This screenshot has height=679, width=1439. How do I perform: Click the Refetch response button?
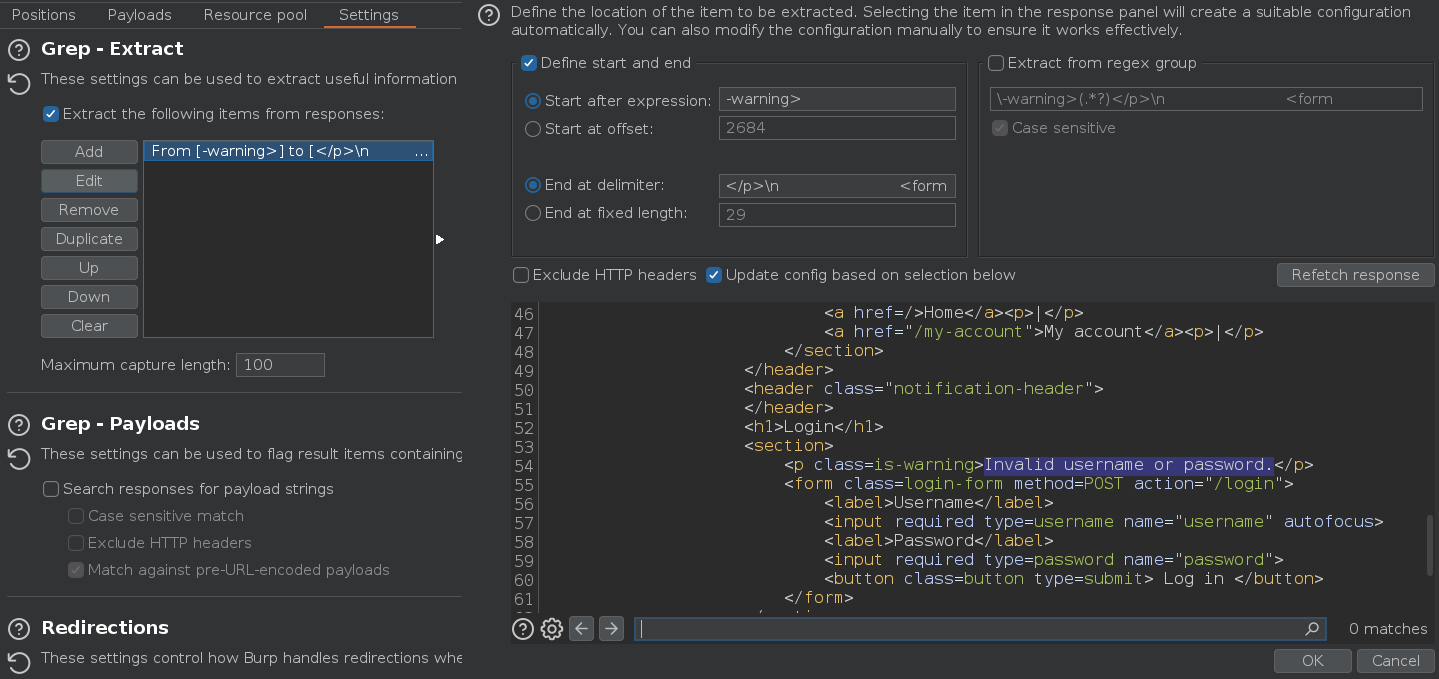pyautogui.click(x=1354, y=275)
